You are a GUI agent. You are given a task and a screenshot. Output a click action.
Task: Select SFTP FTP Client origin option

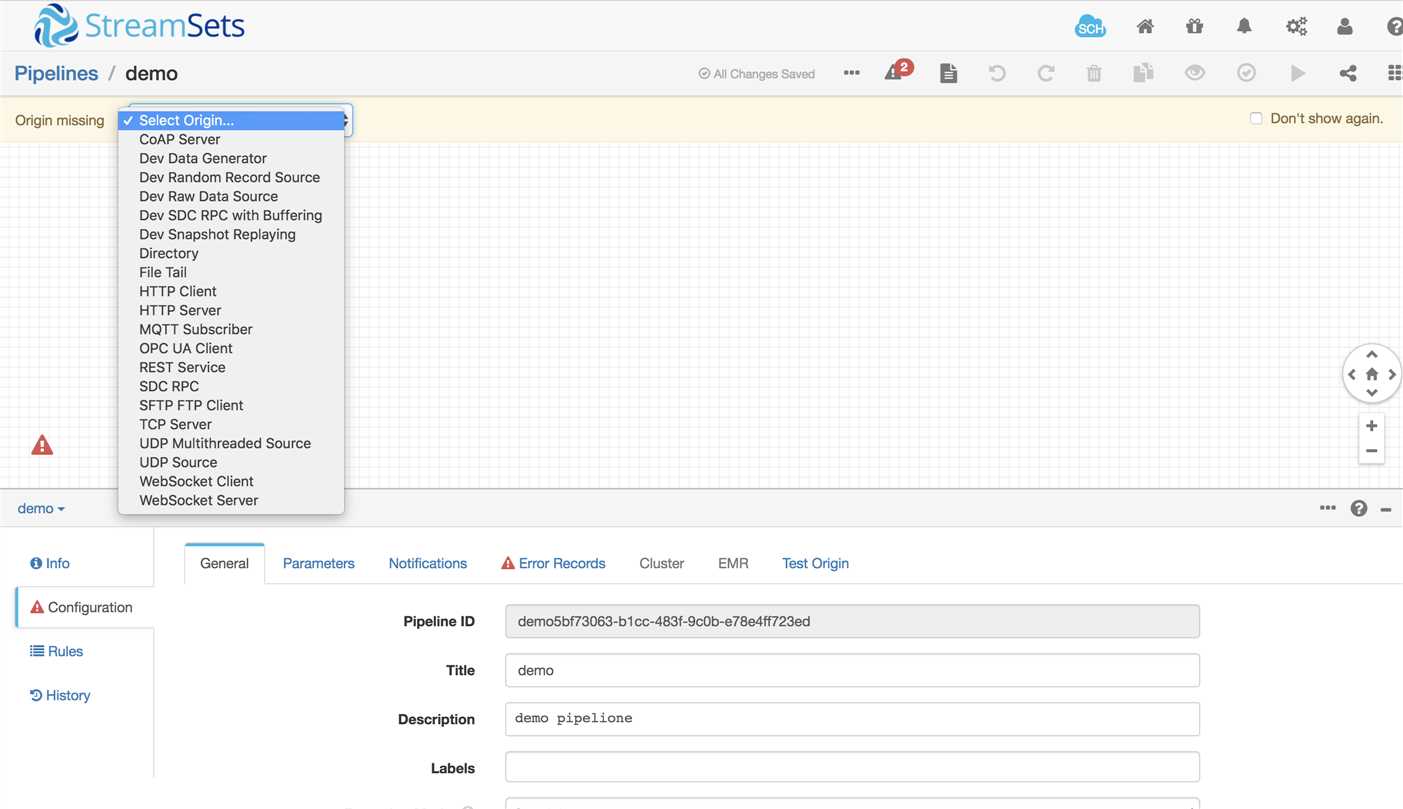[x=231, y=405]
